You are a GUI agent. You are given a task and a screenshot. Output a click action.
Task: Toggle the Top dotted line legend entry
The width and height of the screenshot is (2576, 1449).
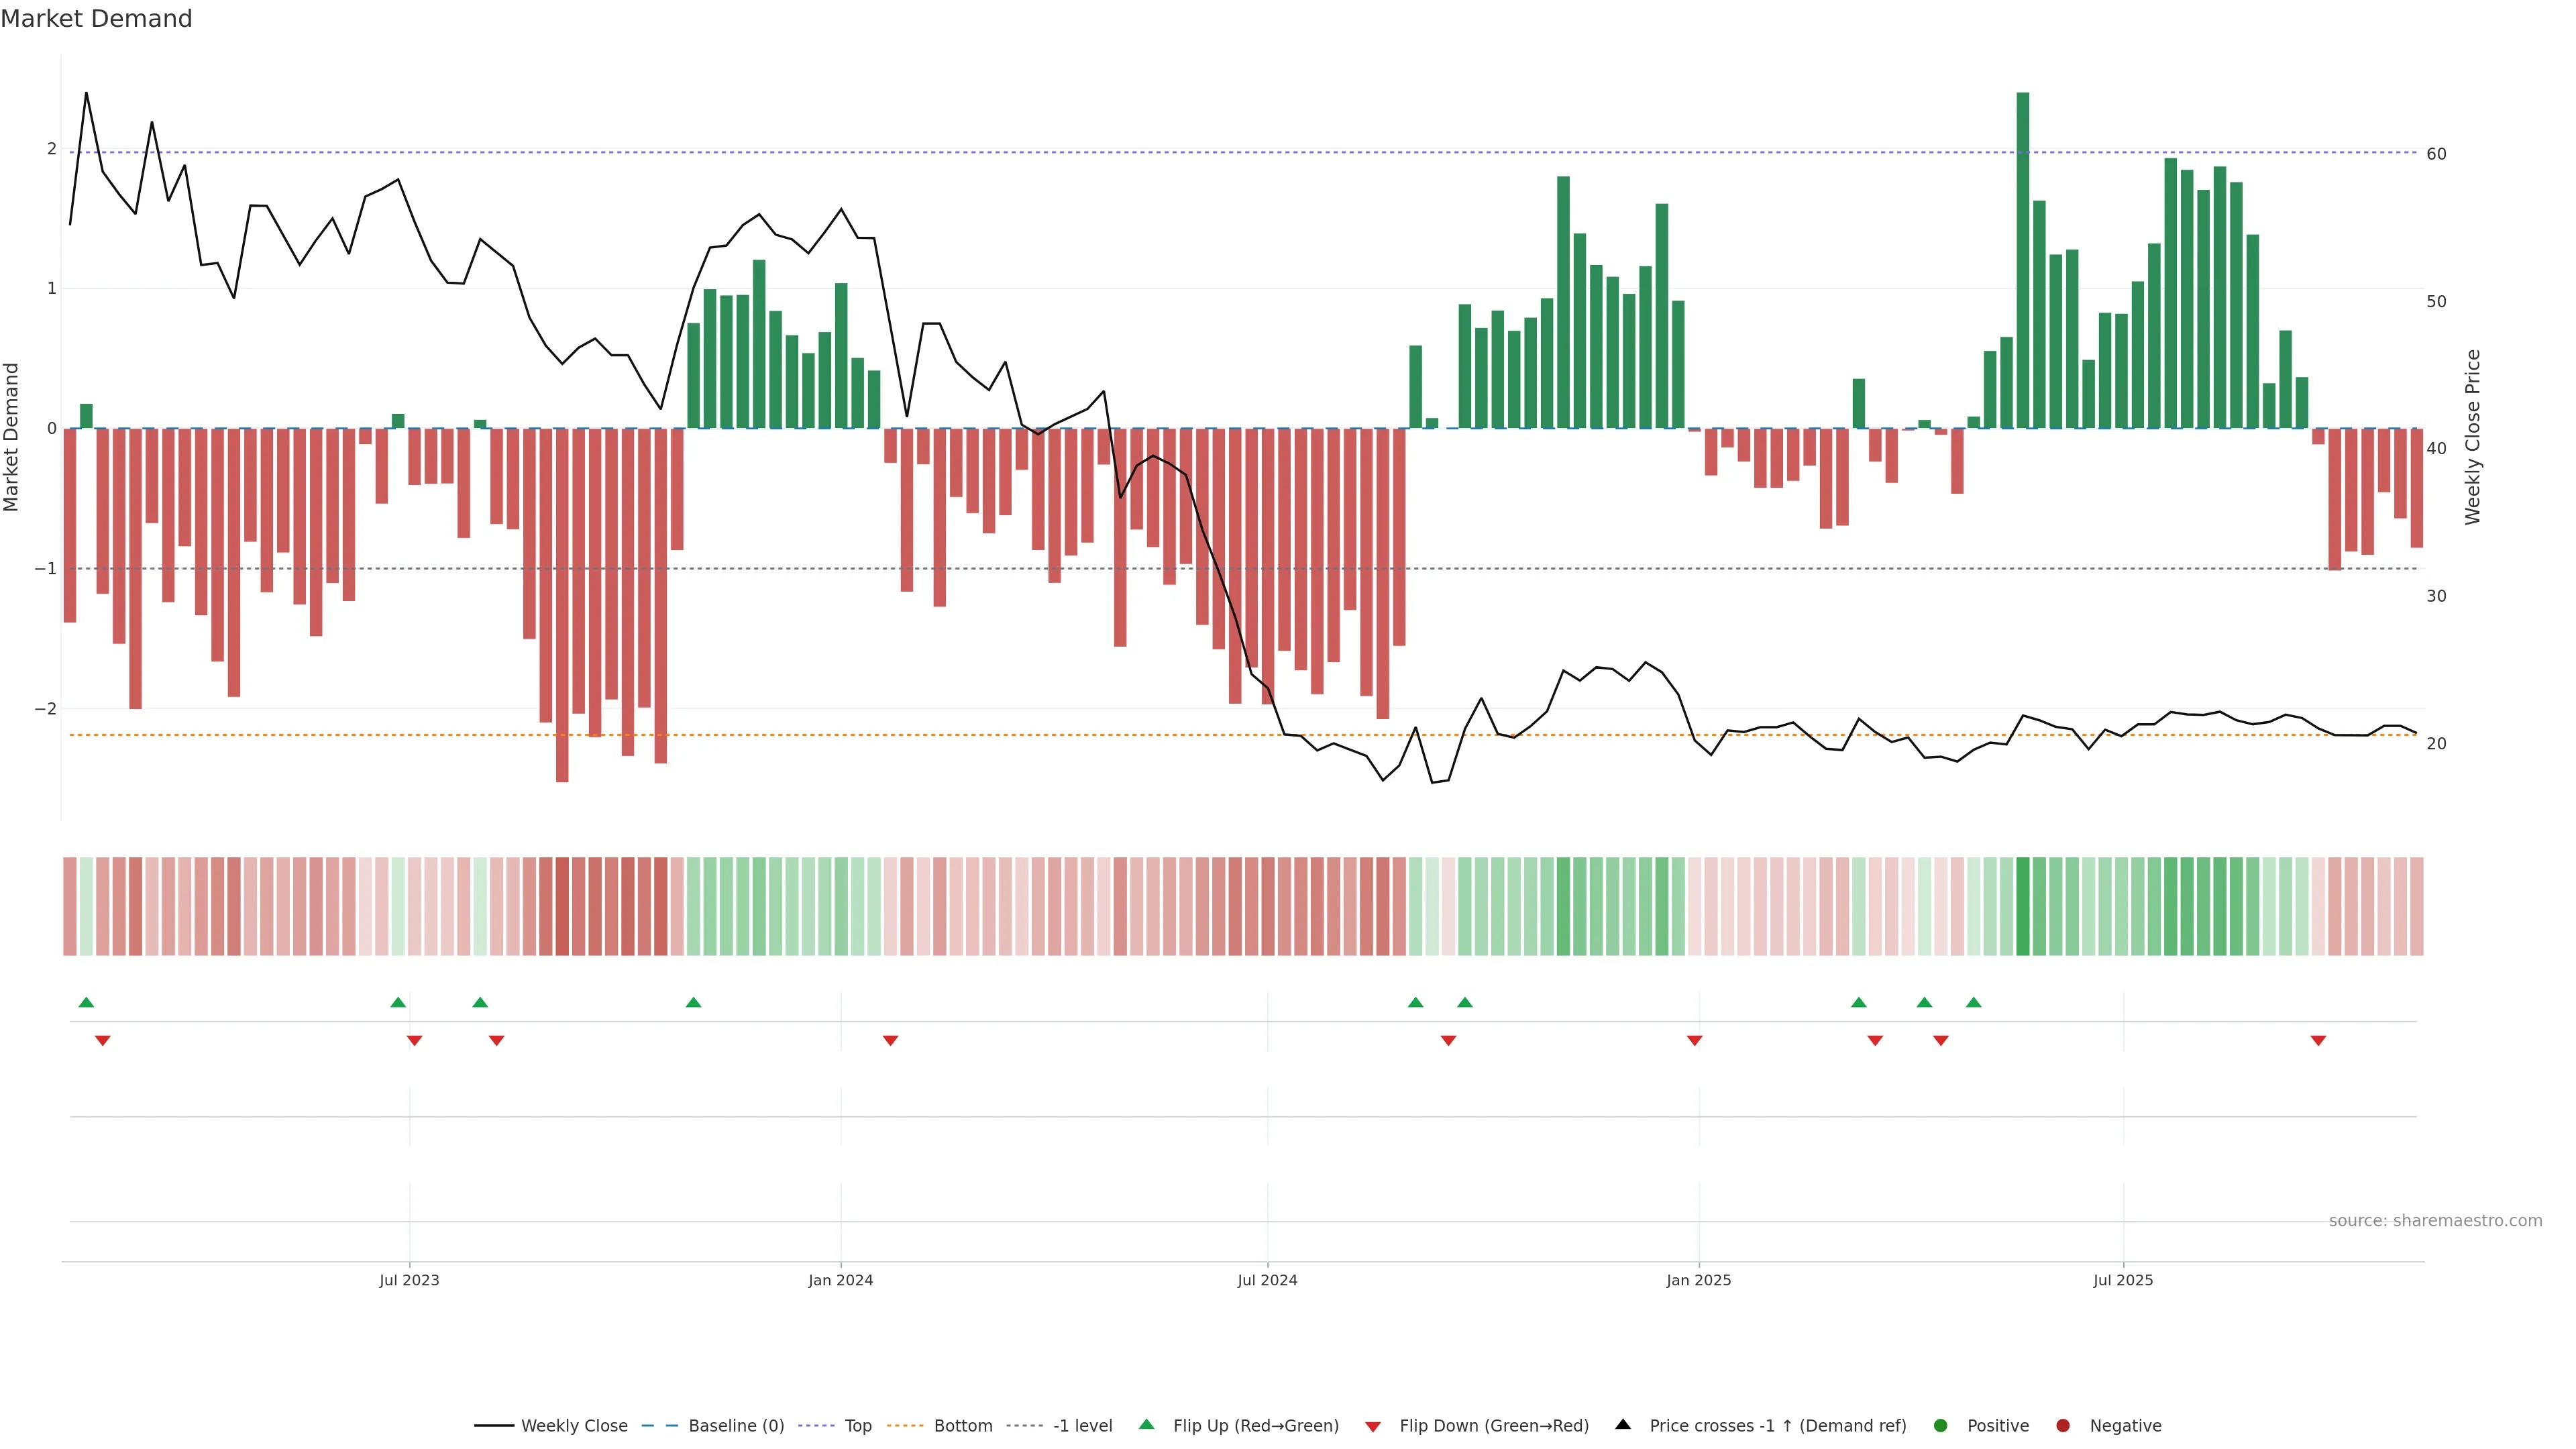click(x=858, y=1426)
